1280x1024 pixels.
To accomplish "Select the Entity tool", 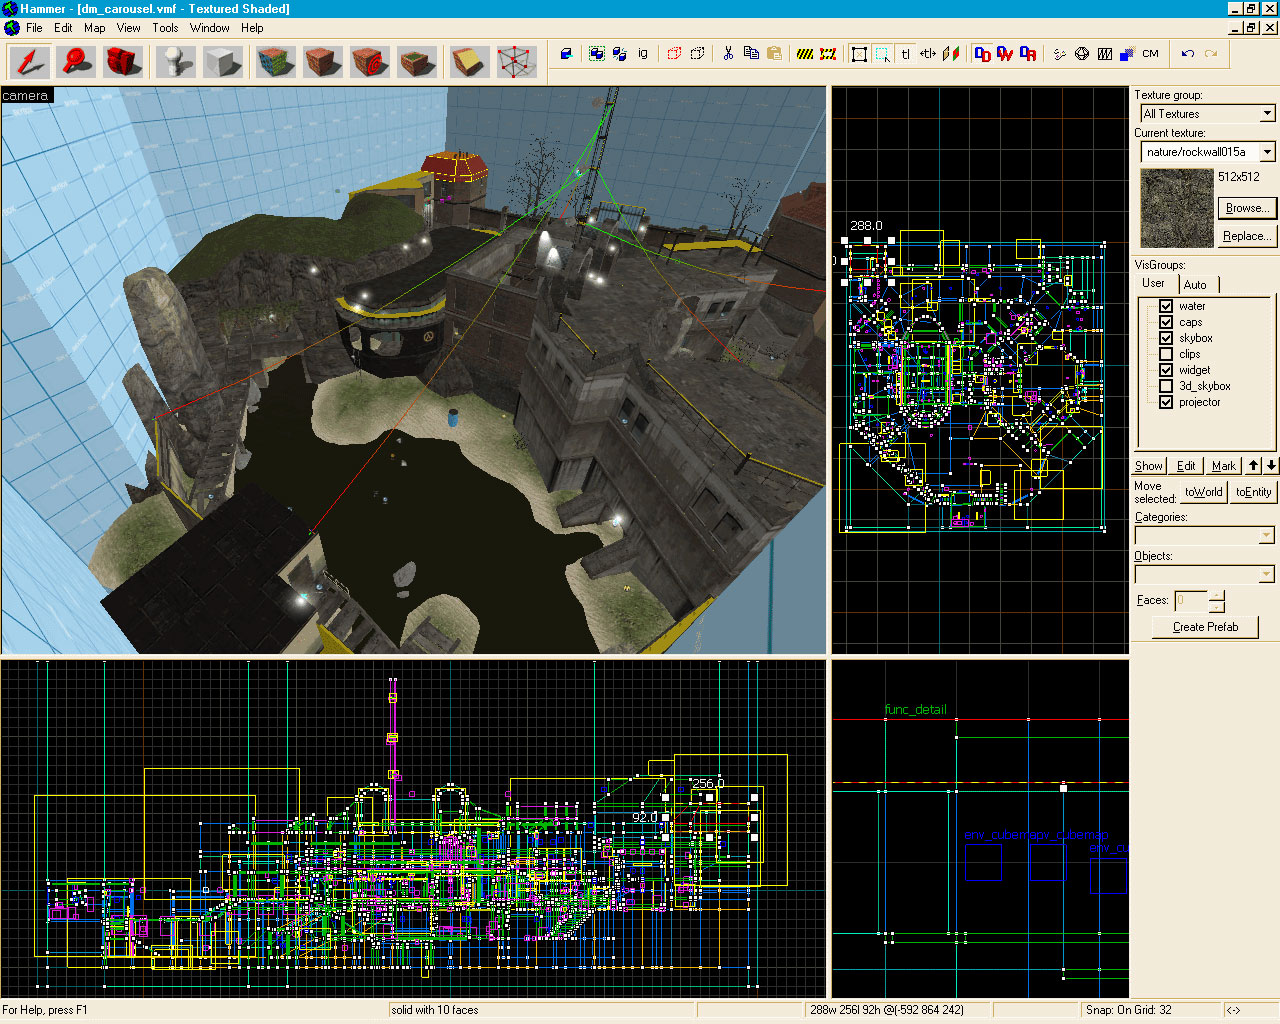I will pos(173,60).
